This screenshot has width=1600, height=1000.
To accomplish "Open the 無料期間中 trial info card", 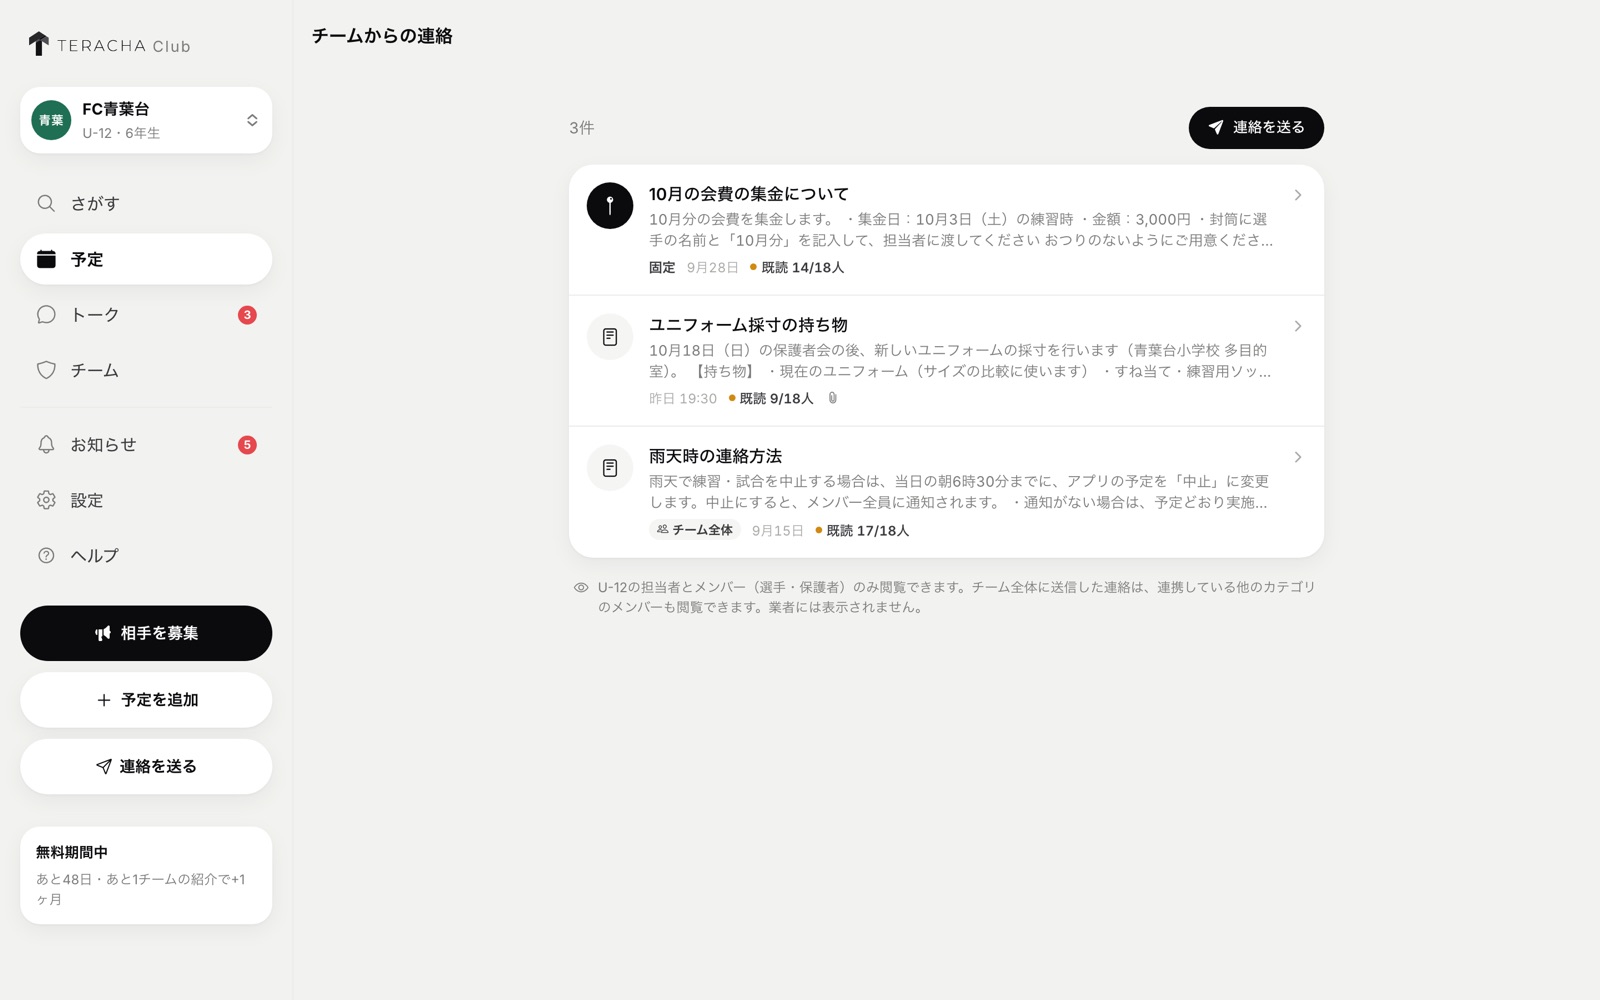I will 146,875.
